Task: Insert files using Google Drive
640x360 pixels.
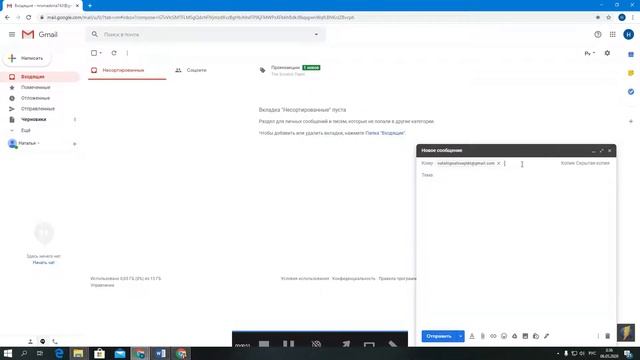Action: pos(514,336)
